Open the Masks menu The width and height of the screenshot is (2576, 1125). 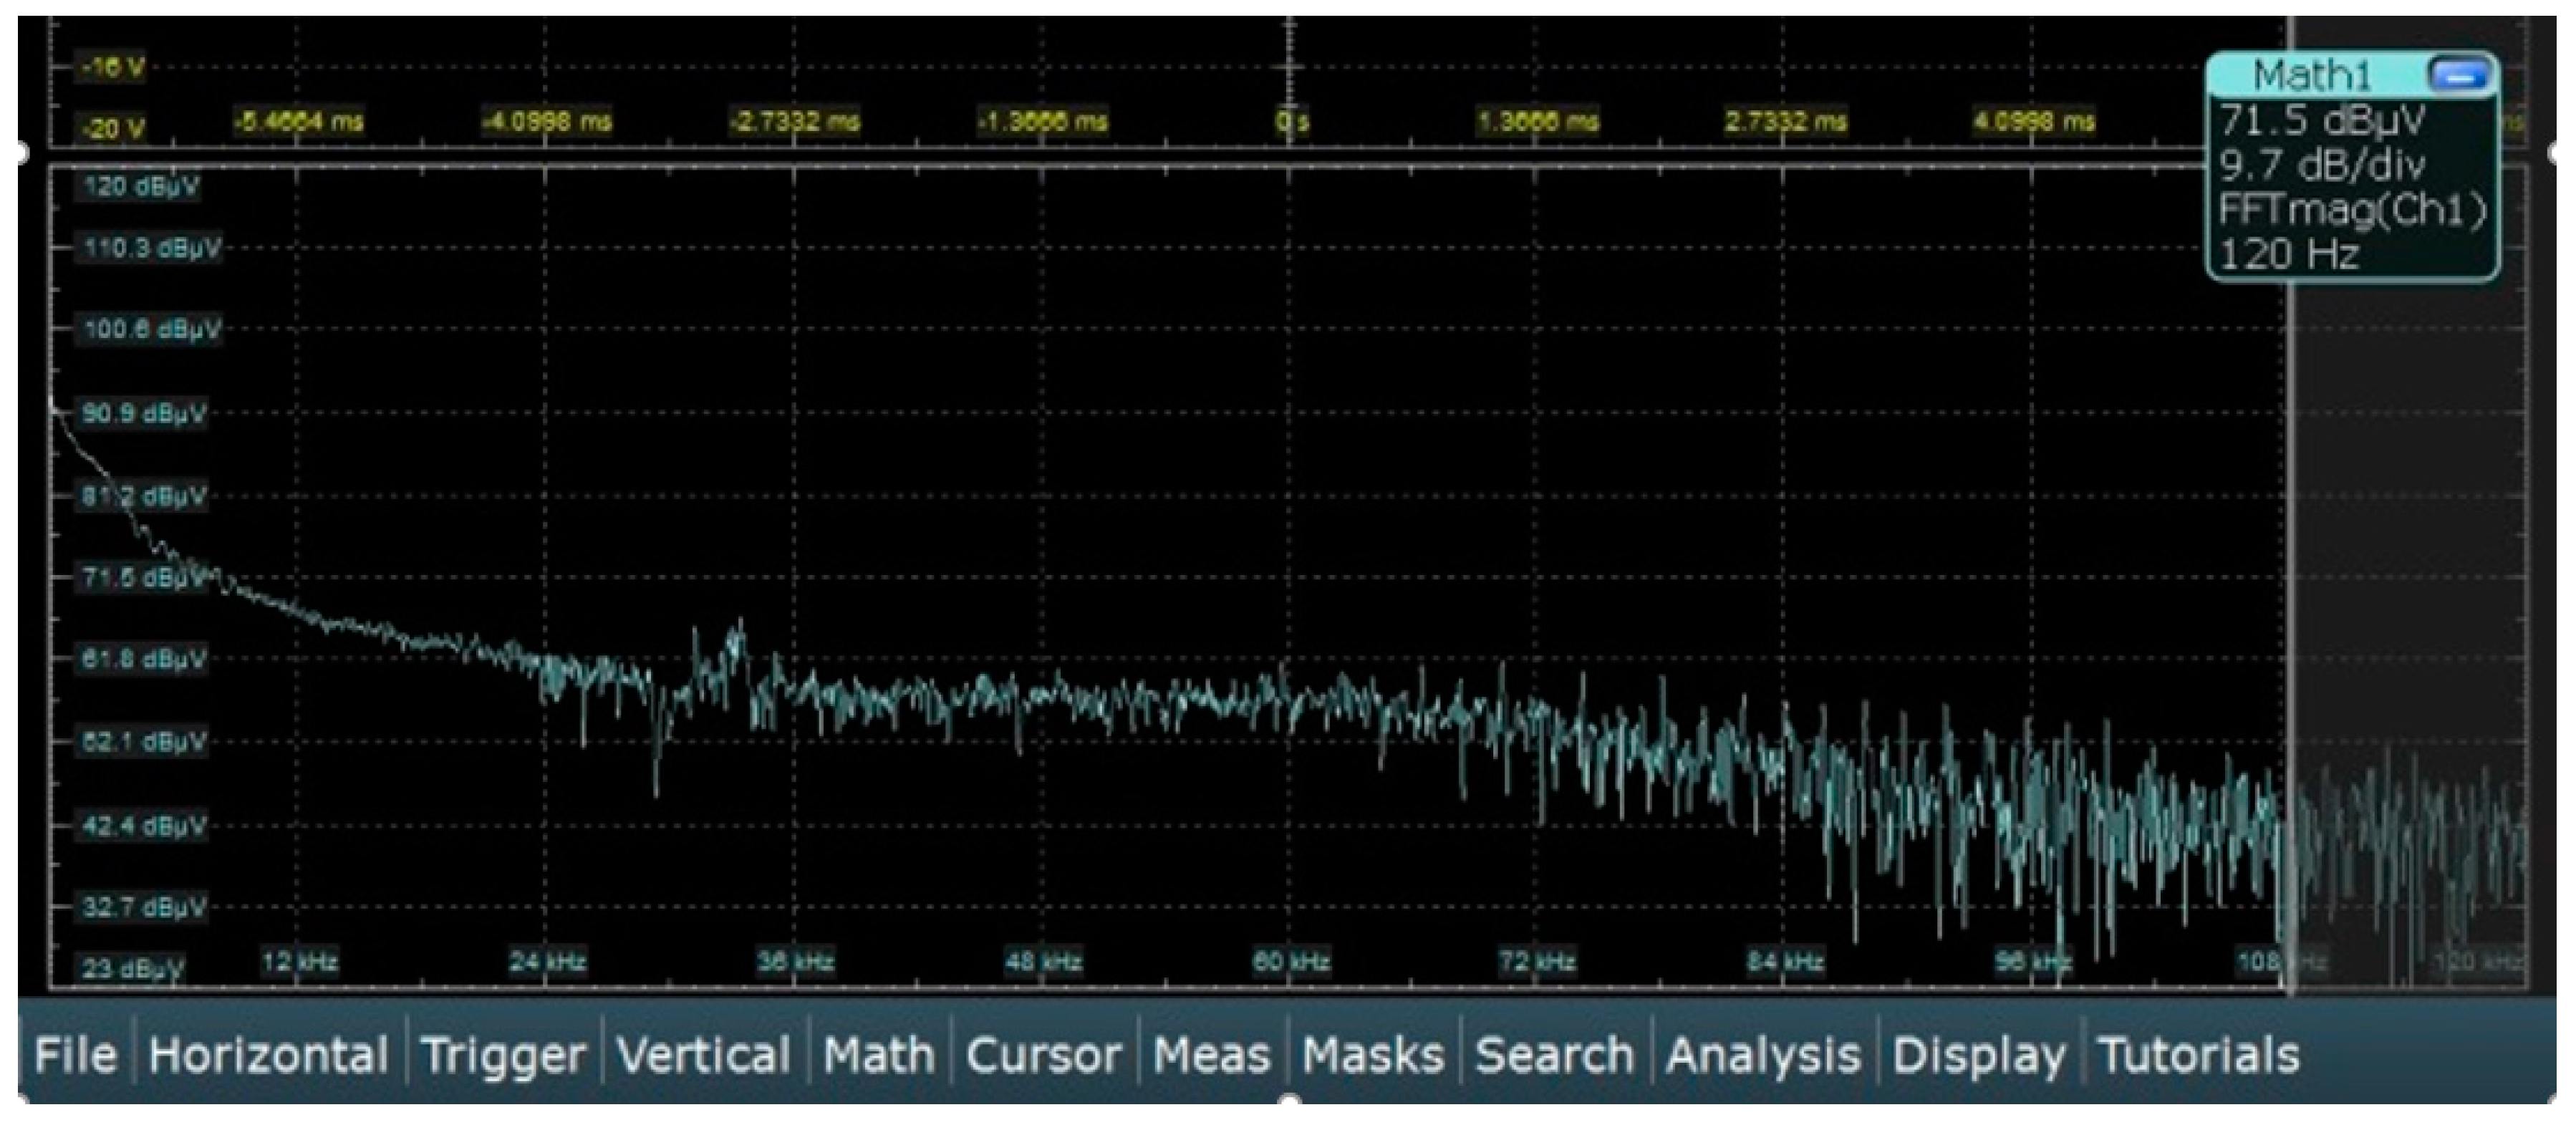(x=1373, y=1055)
